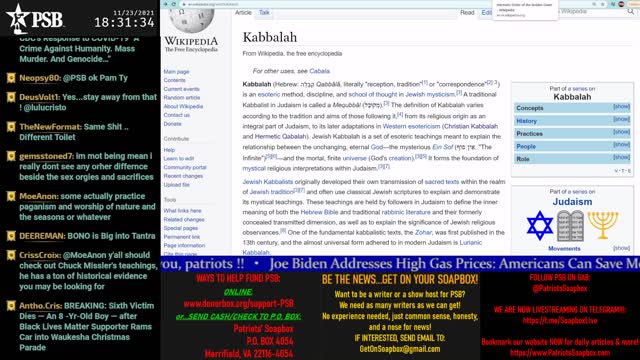Click Contact us in sidebar

(x=177, y=115)
